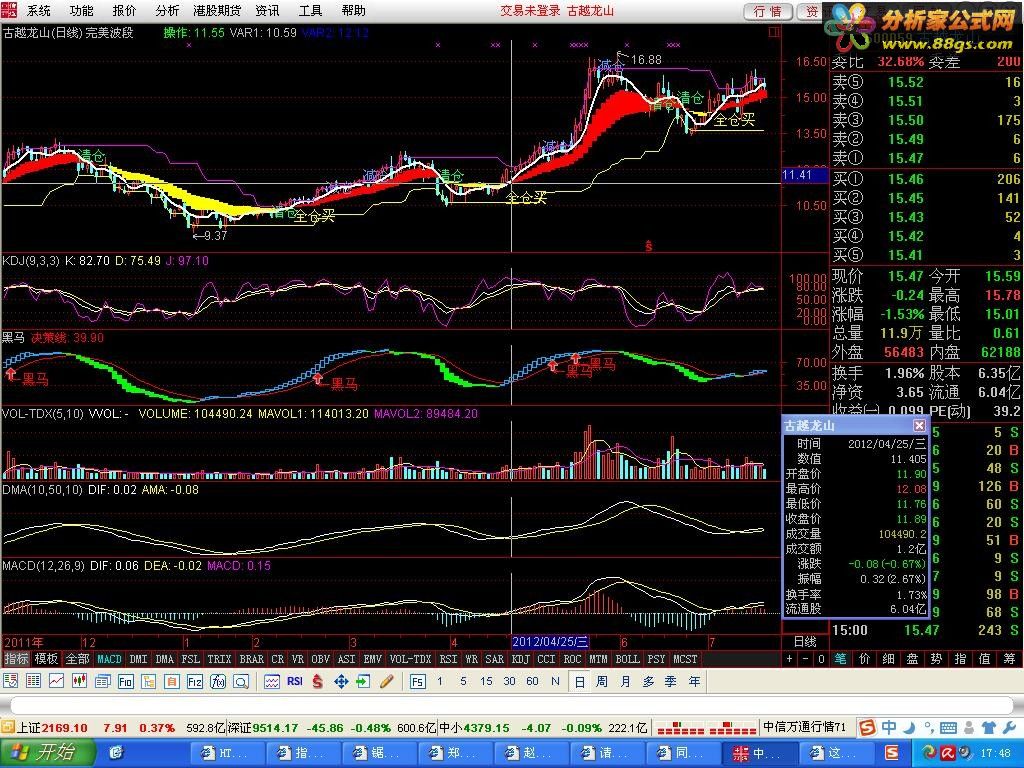The image size is (1024, 768).
Task: Select the pencil drawing tool icon
Action: tap(386, 682)
